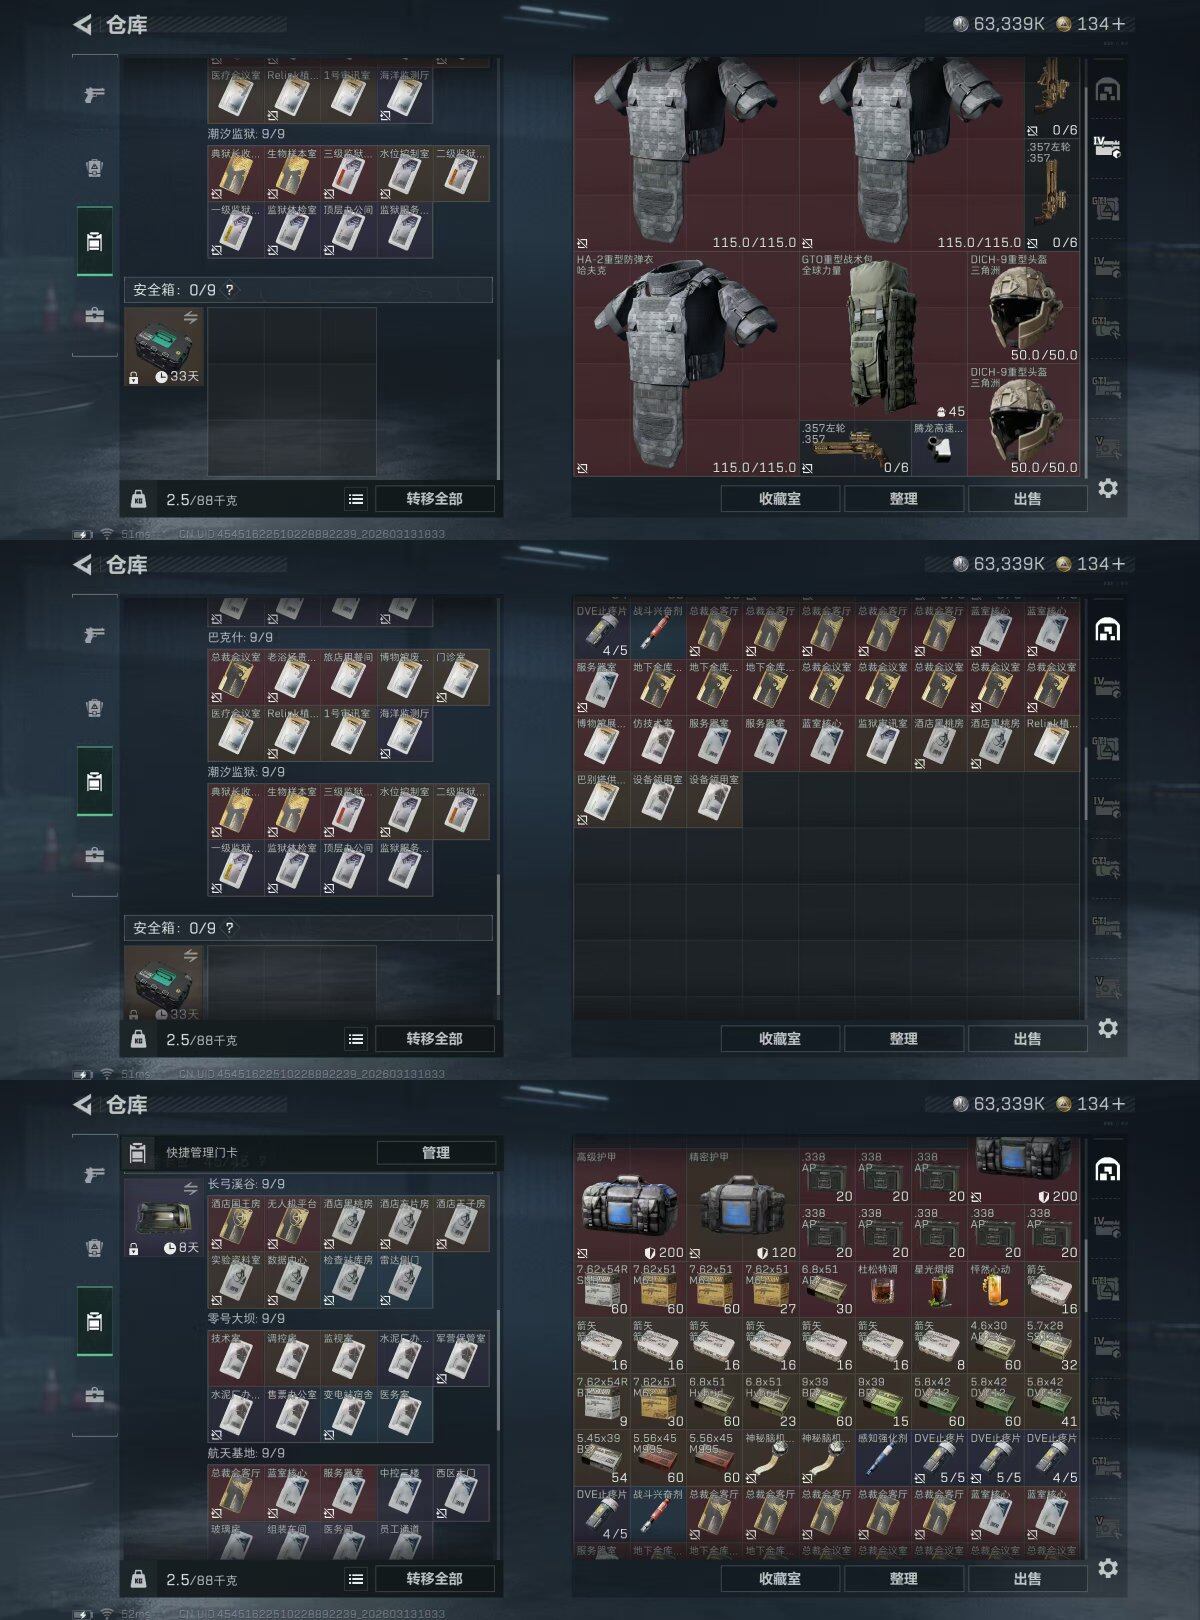
Task: Click the 酒店国王房 keycard
Action: pos(236,1224)
